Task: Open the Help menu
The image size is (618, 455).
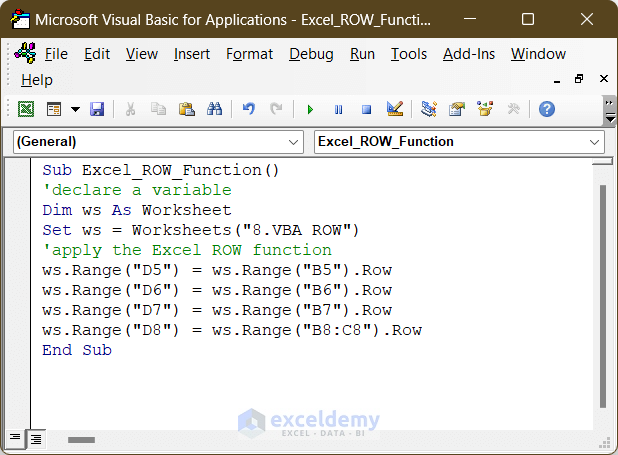Action: pos(37,80)
